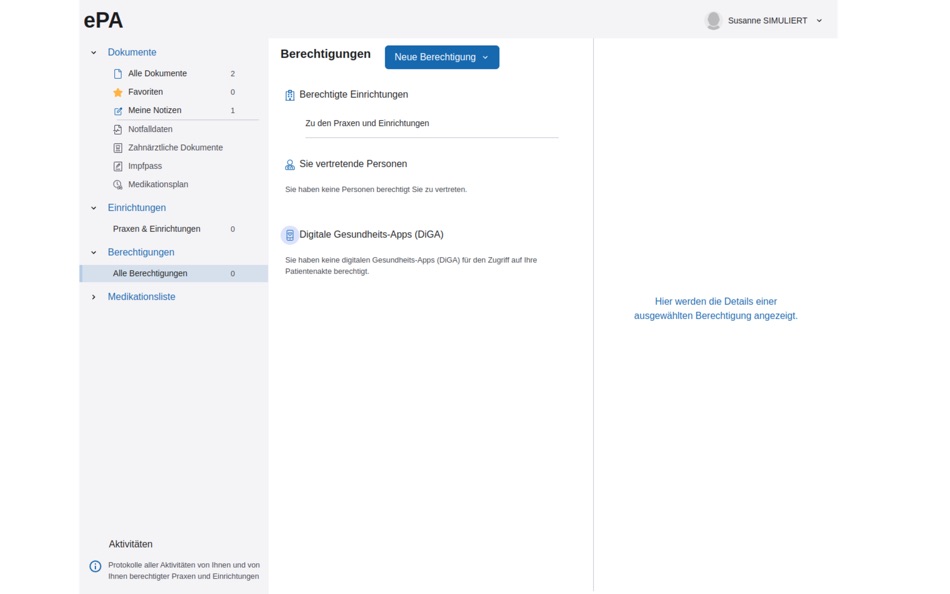Image resolution: width=950 pixels, height=594 pixels.
Task: Click the Sie vertretende Personen person icon
Action: [x=289, y=163]
